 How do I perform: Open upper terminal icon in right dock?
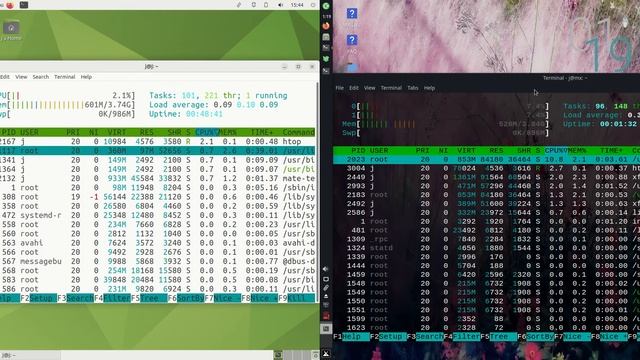[x=326, y=48]
